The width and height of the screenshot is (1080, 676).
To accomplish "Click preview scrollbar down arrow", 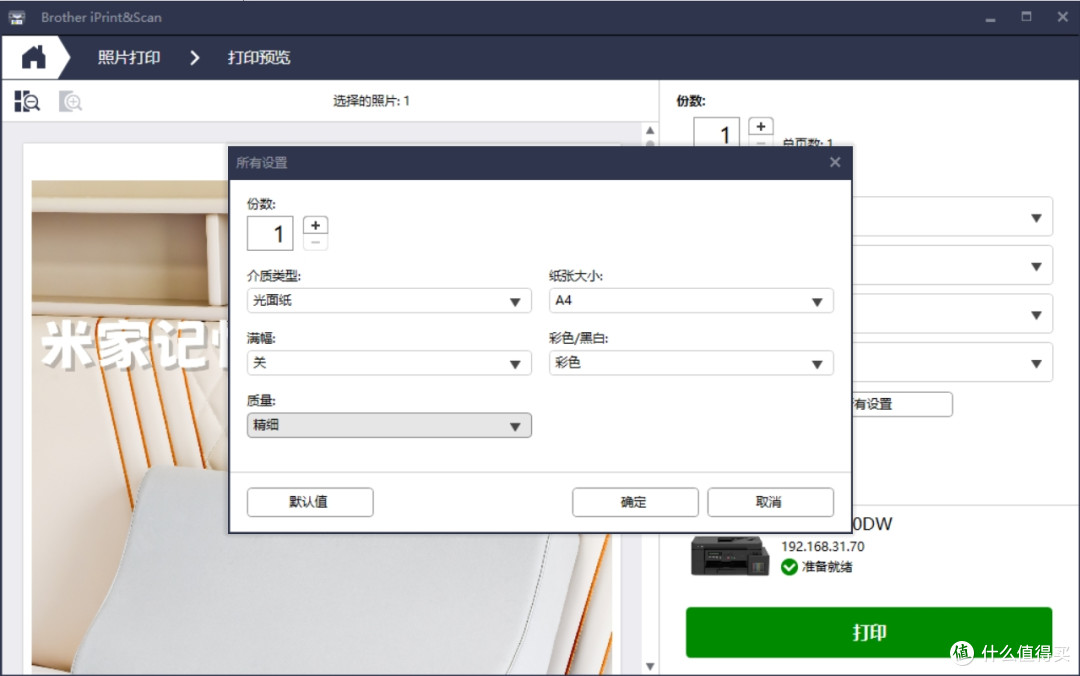I will pos(650,666).
